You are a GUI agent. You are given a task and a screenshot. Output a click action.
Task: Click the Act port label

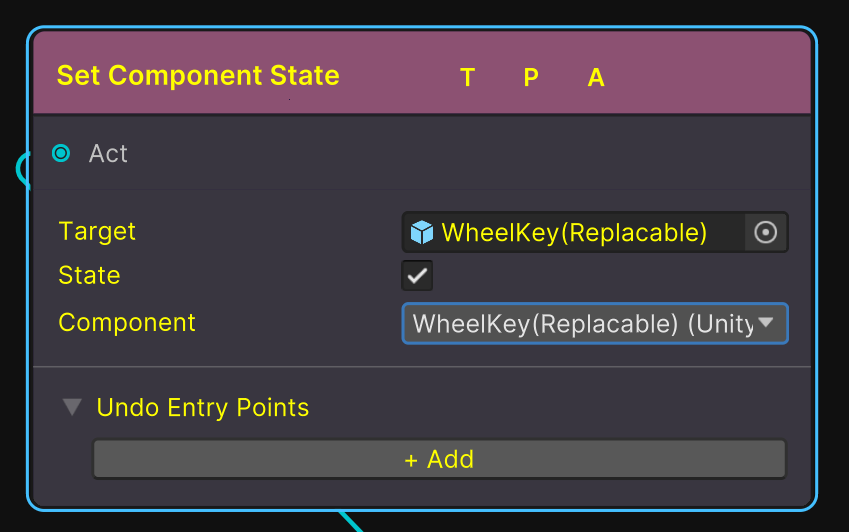[x=108, y=154]
